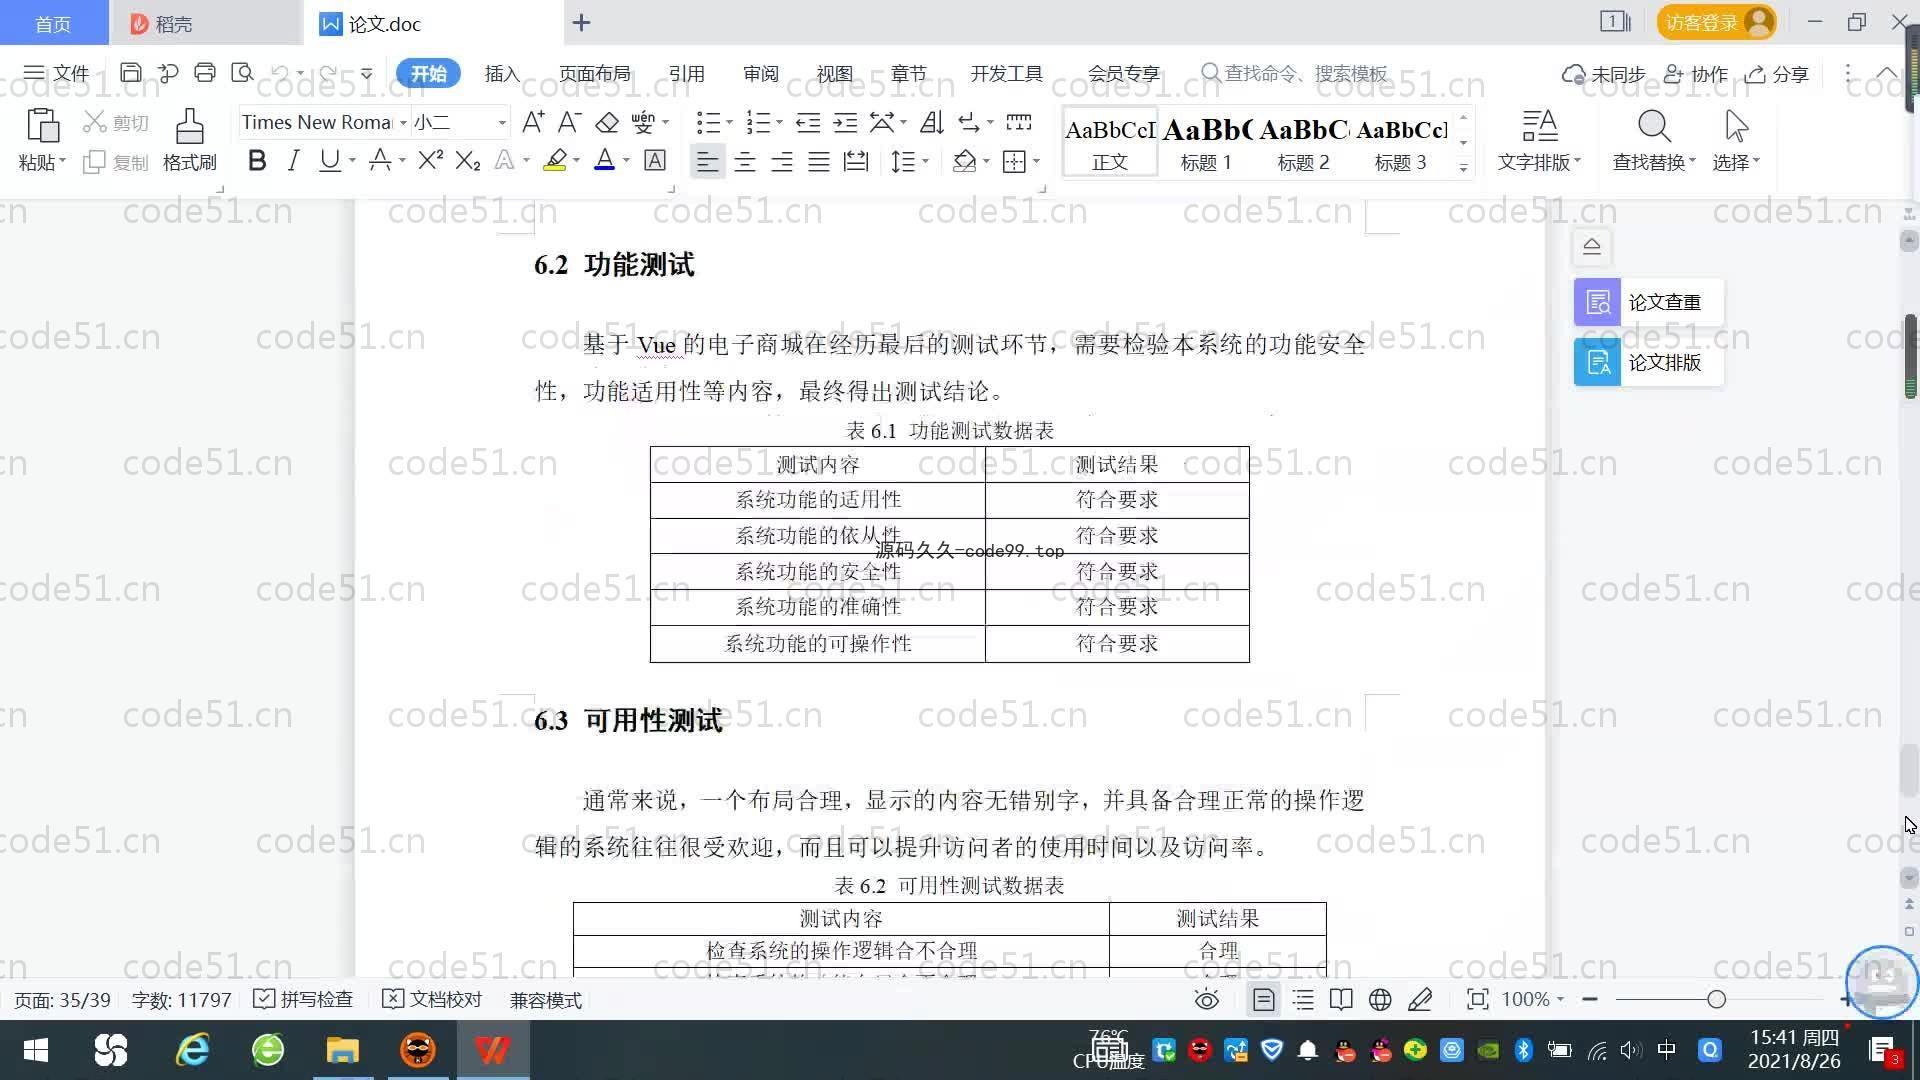The height and width of the screenshot is (1080, 1920).
Task: Set paragraph alignment to justify
Action: pyautogui.click(x=819, y=161)
